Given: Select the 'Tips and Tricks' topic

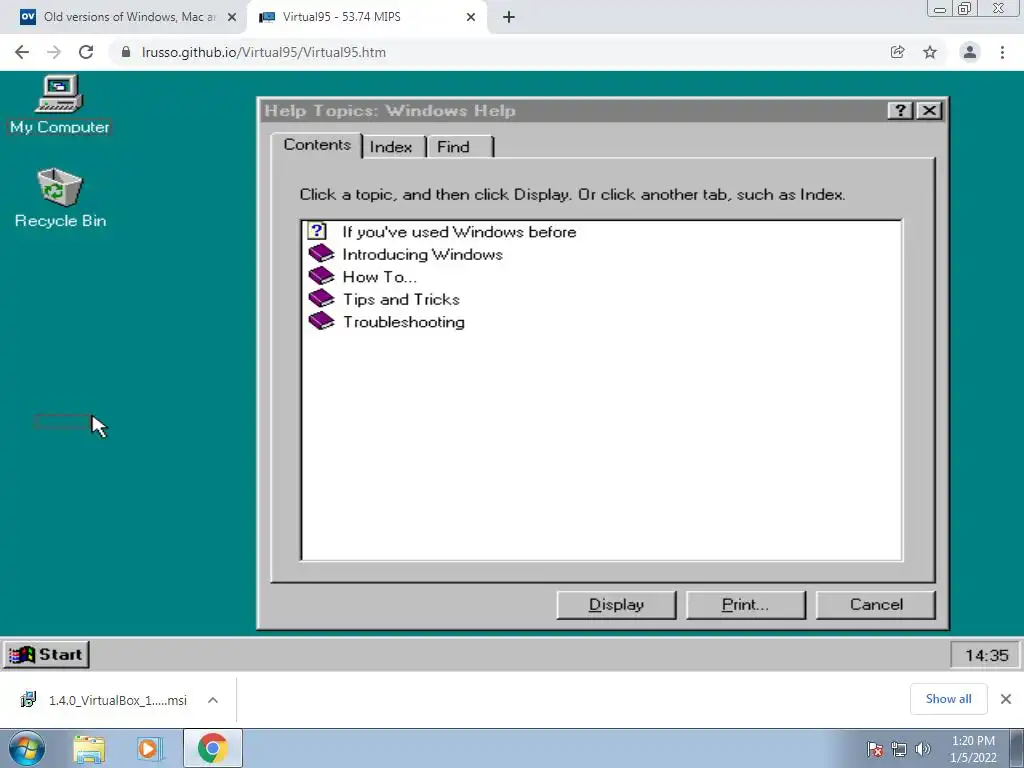Looking at the screenshot, I should click(x=402, y=299).
